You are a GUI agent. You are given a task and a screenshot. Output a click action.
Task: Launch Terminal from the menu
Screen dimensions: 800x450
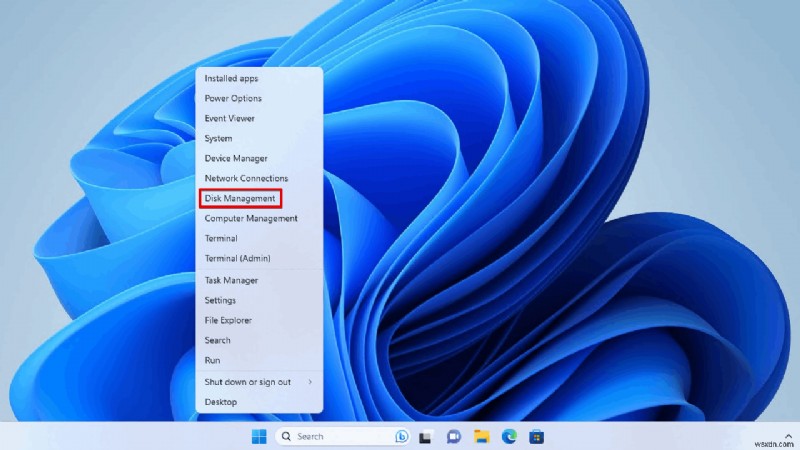coord(259,238)
